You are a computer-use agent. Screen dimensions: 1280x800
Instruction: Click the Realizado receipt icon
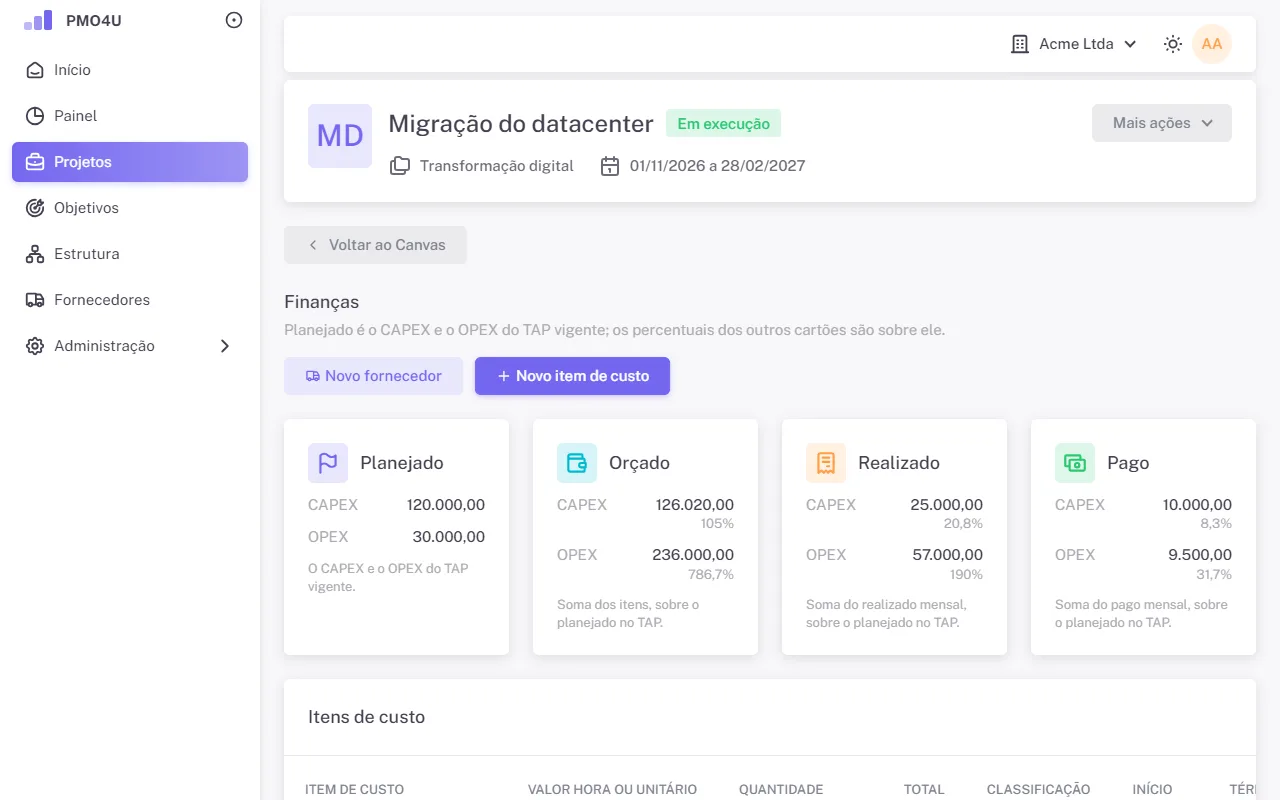pyautogui.click(x=826, y=463)
